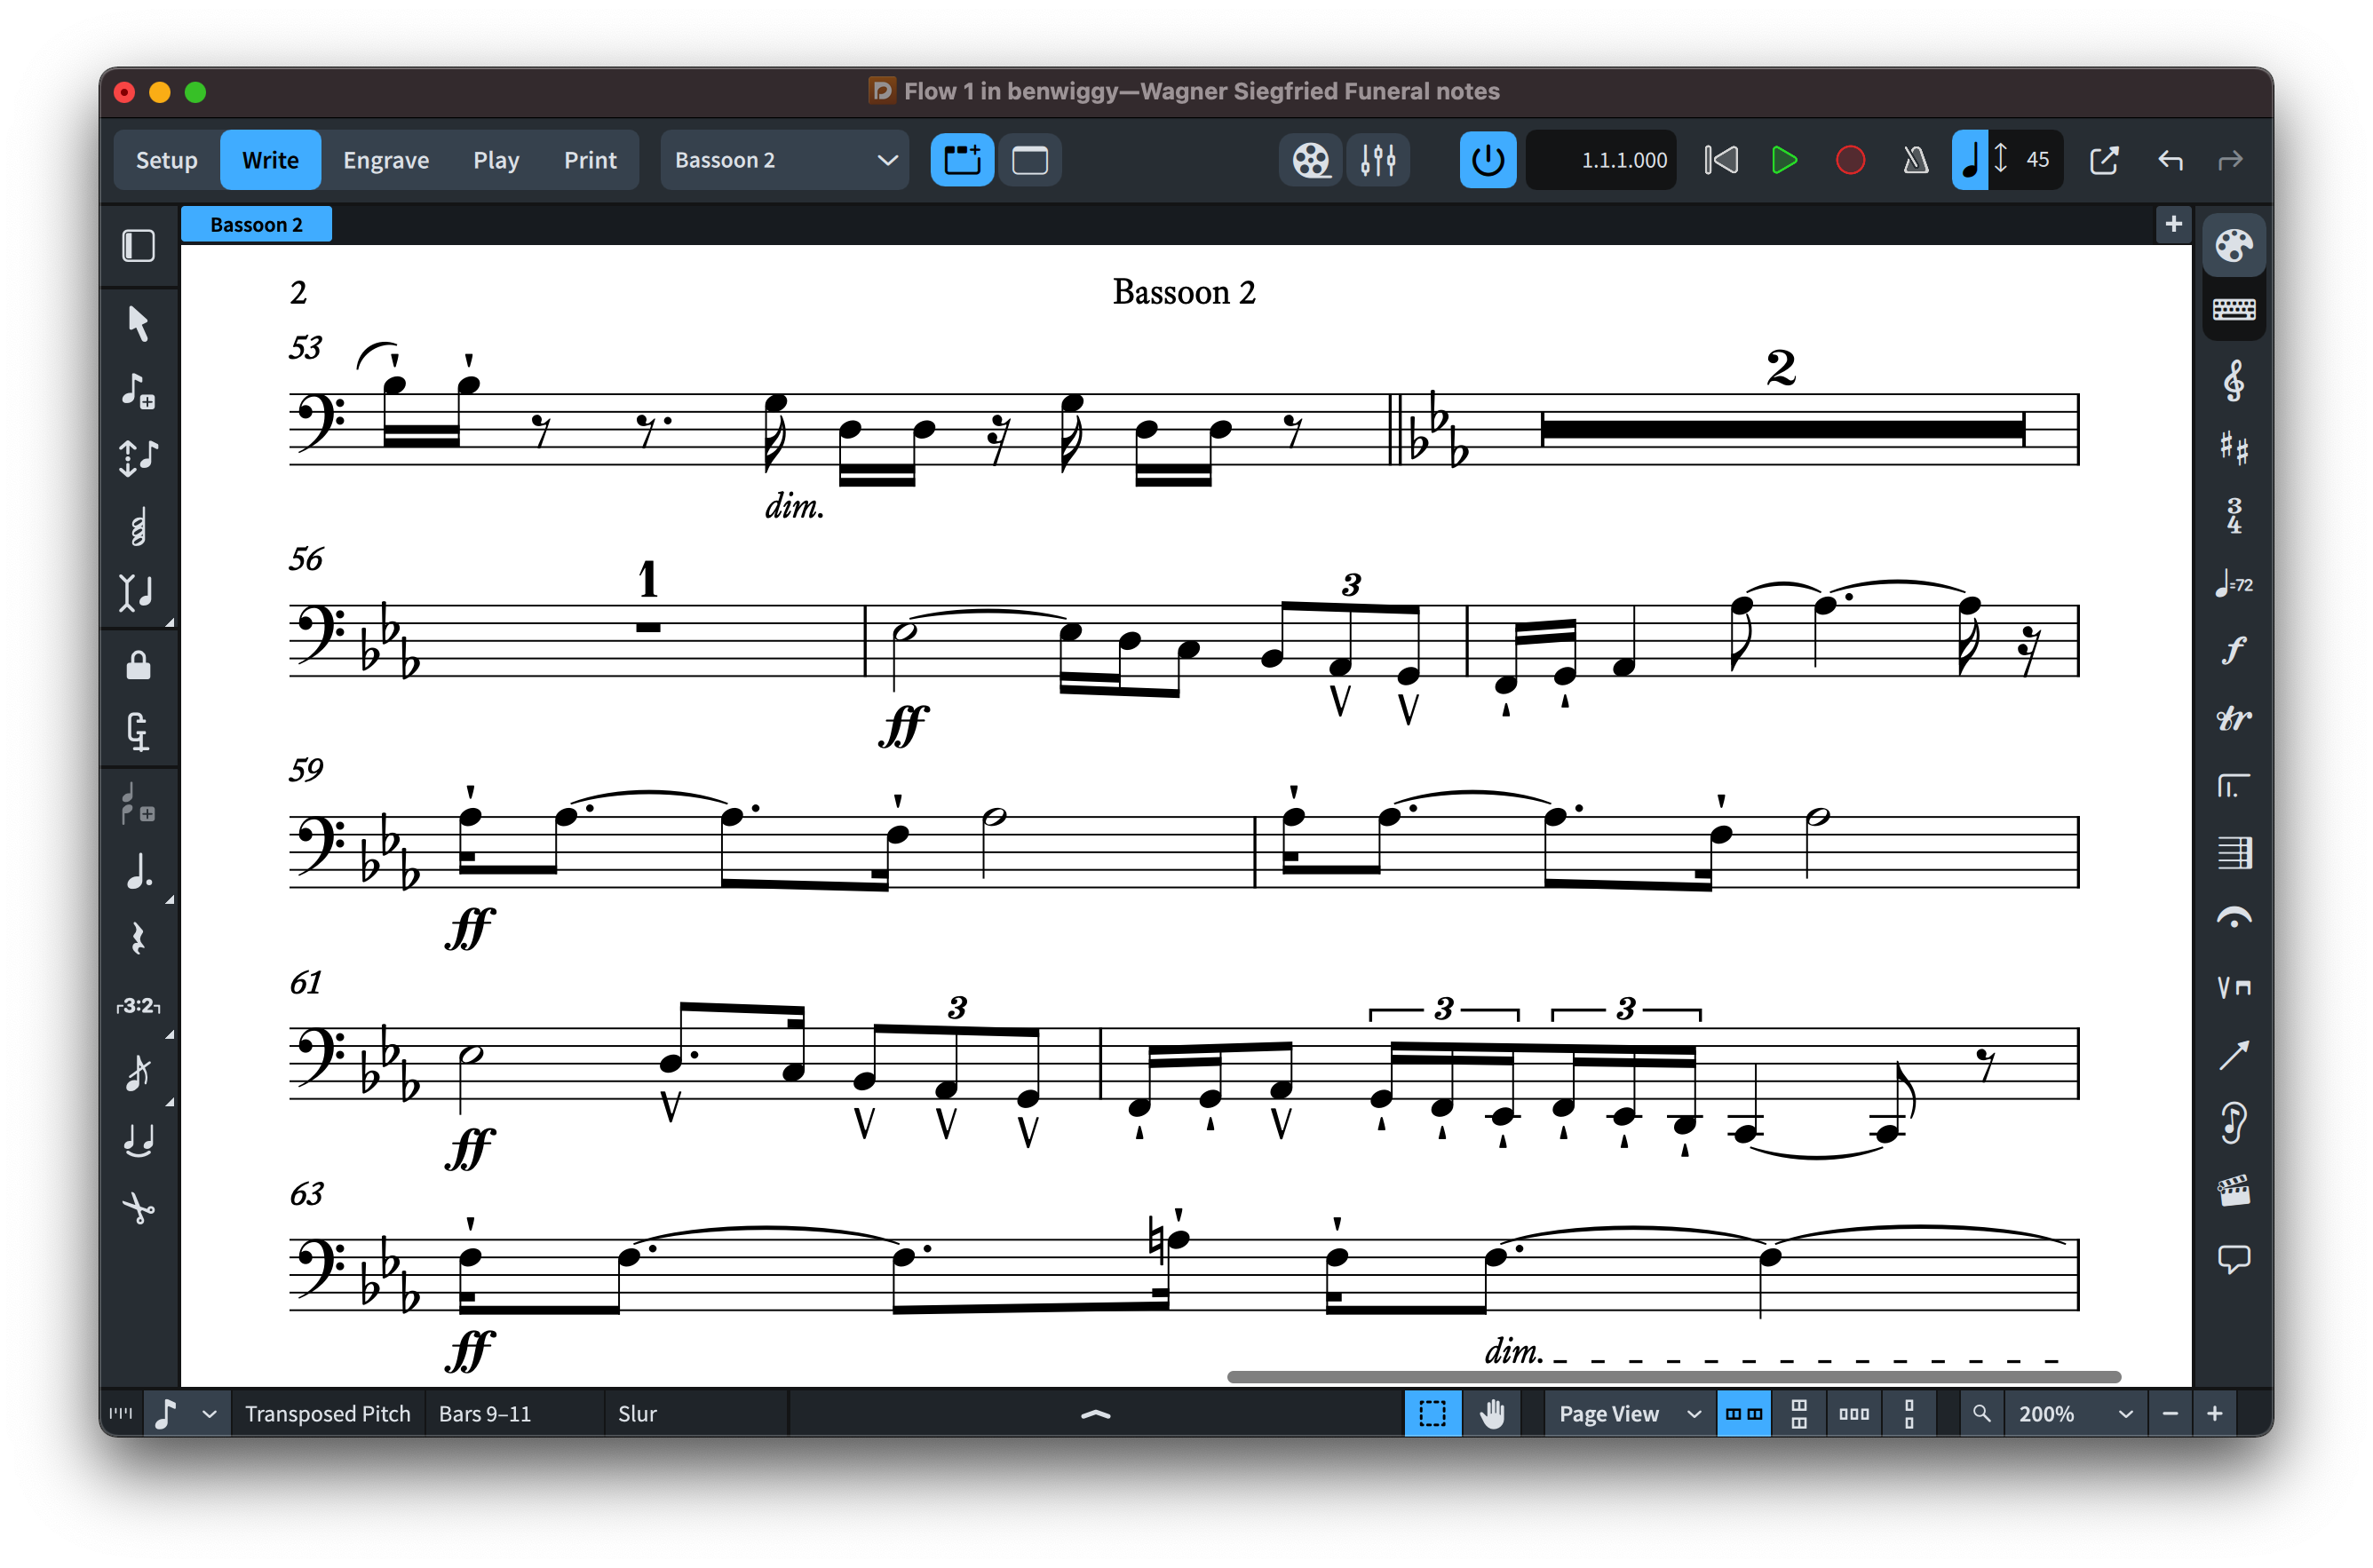Switch to Print mode
This screenshot has height=1568, width=2373.
point(590,160)
